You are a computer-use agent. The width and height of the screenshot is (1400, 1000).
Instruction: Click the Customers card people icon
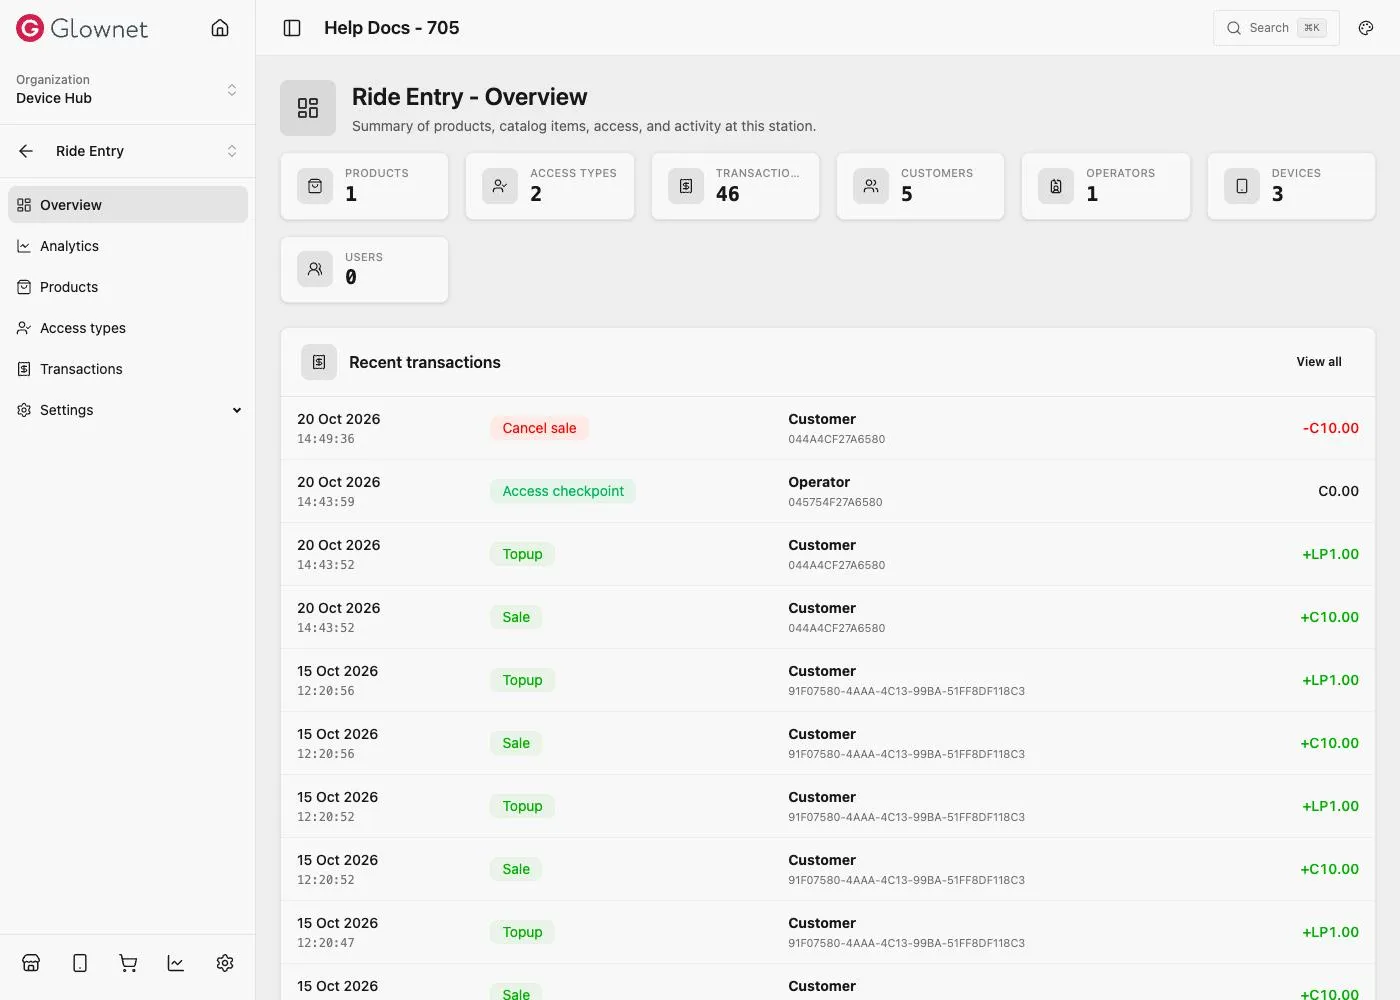point(871,186)
